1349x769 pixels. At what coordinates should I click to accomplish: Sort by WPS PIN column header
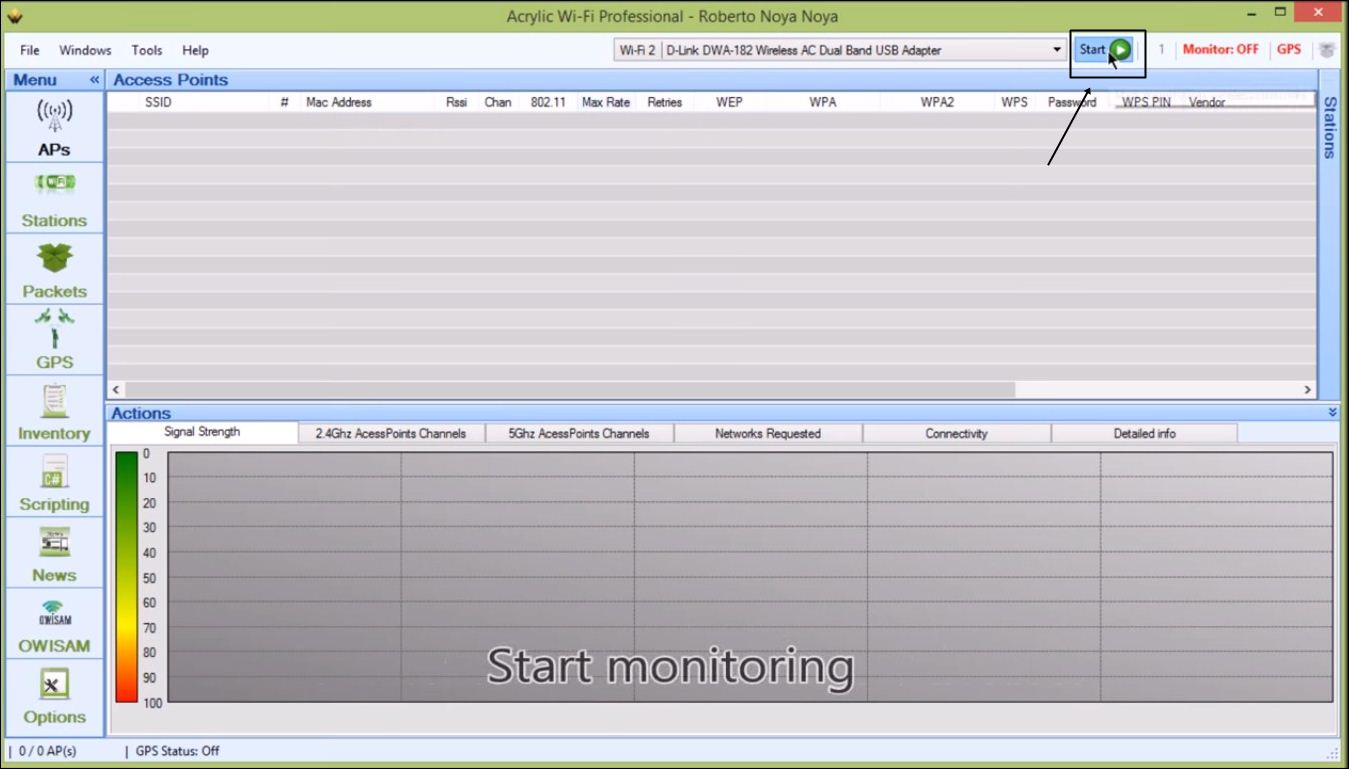pyautogui.click(x=1146, y=102)
